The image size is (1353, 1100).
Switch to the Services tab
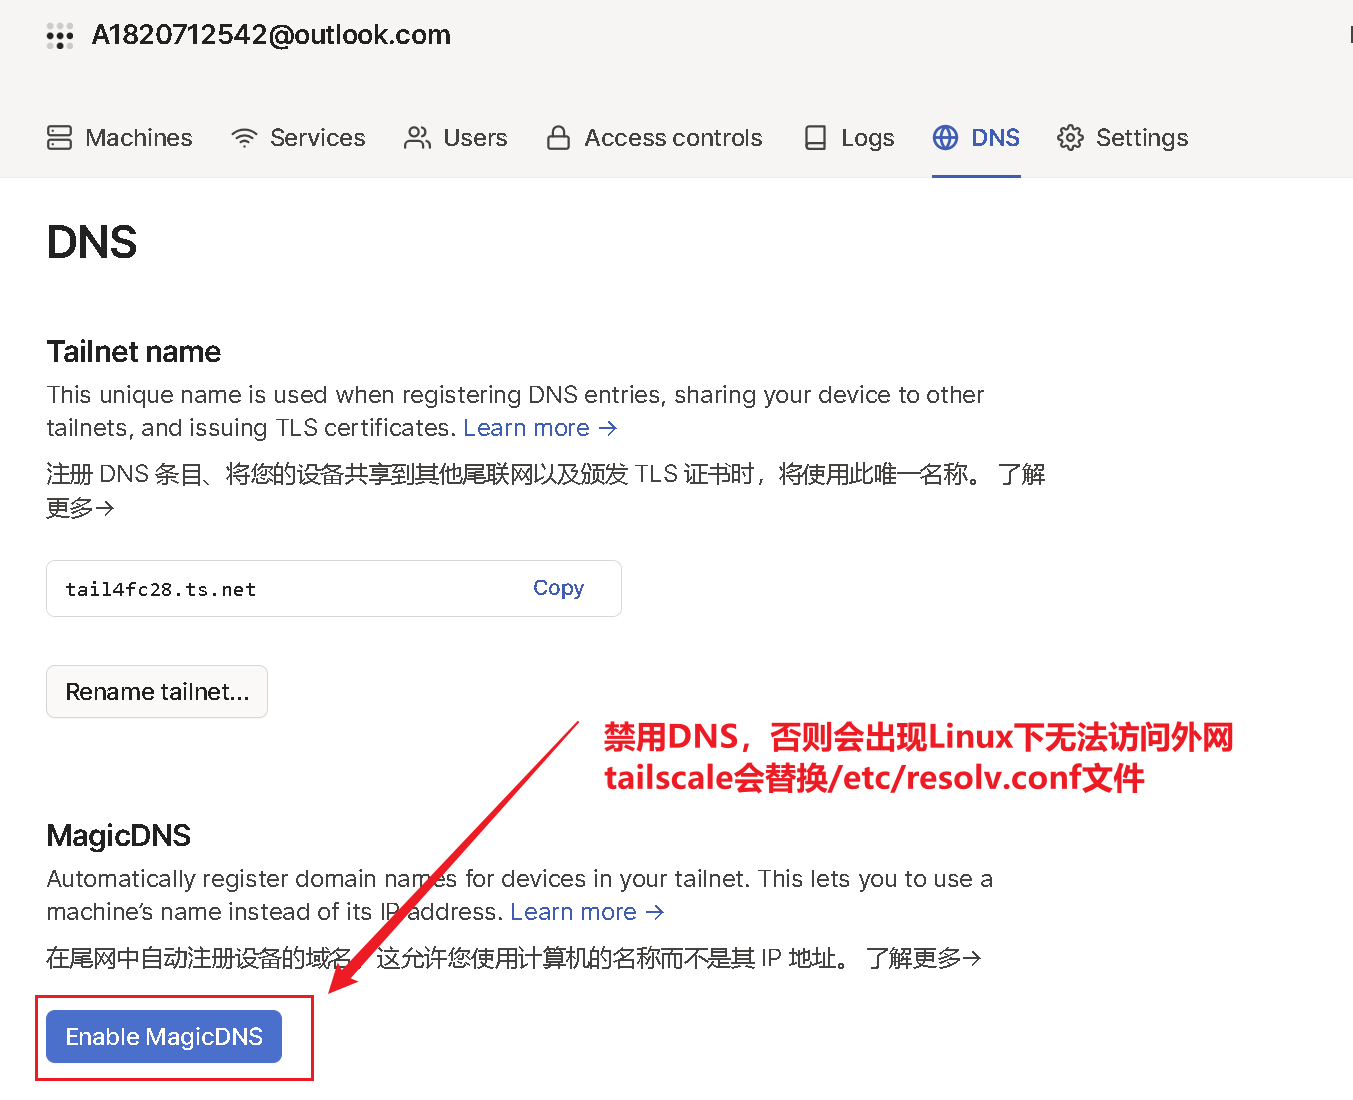click(298, 138)
